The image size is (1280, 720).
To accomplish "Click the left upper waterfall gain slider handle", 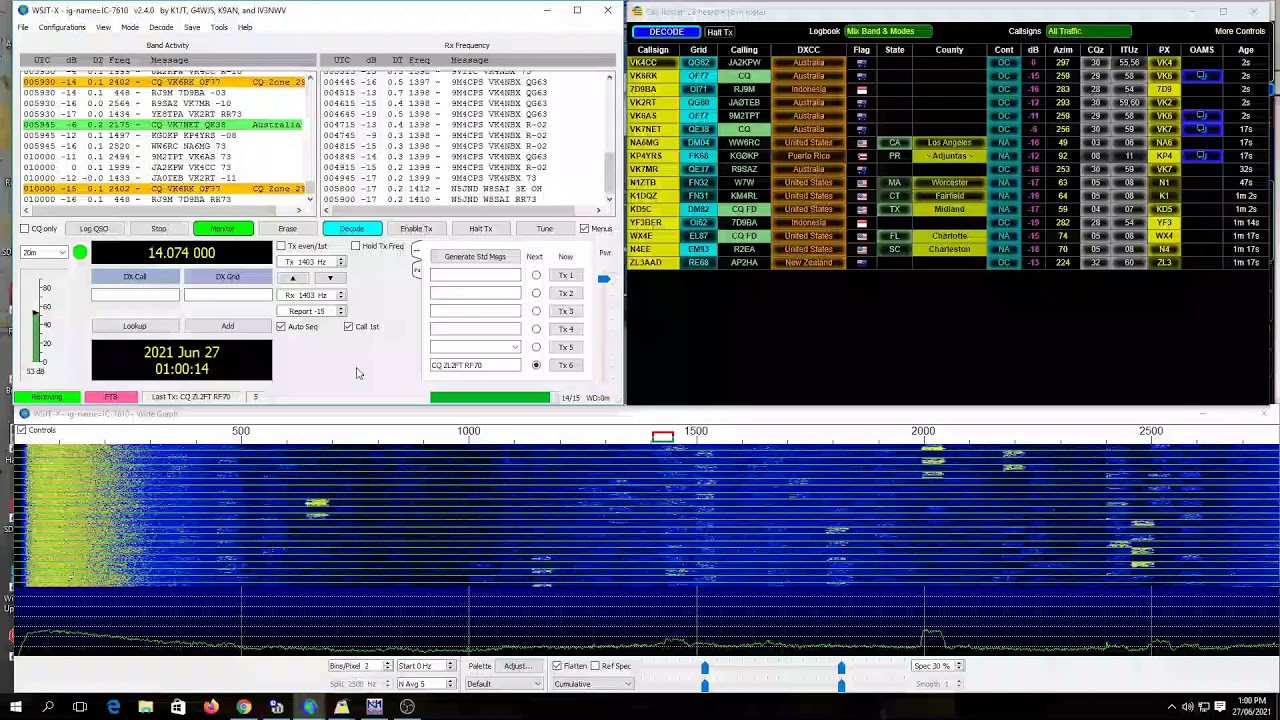I will pyautogui.click(x=705, y=668).
